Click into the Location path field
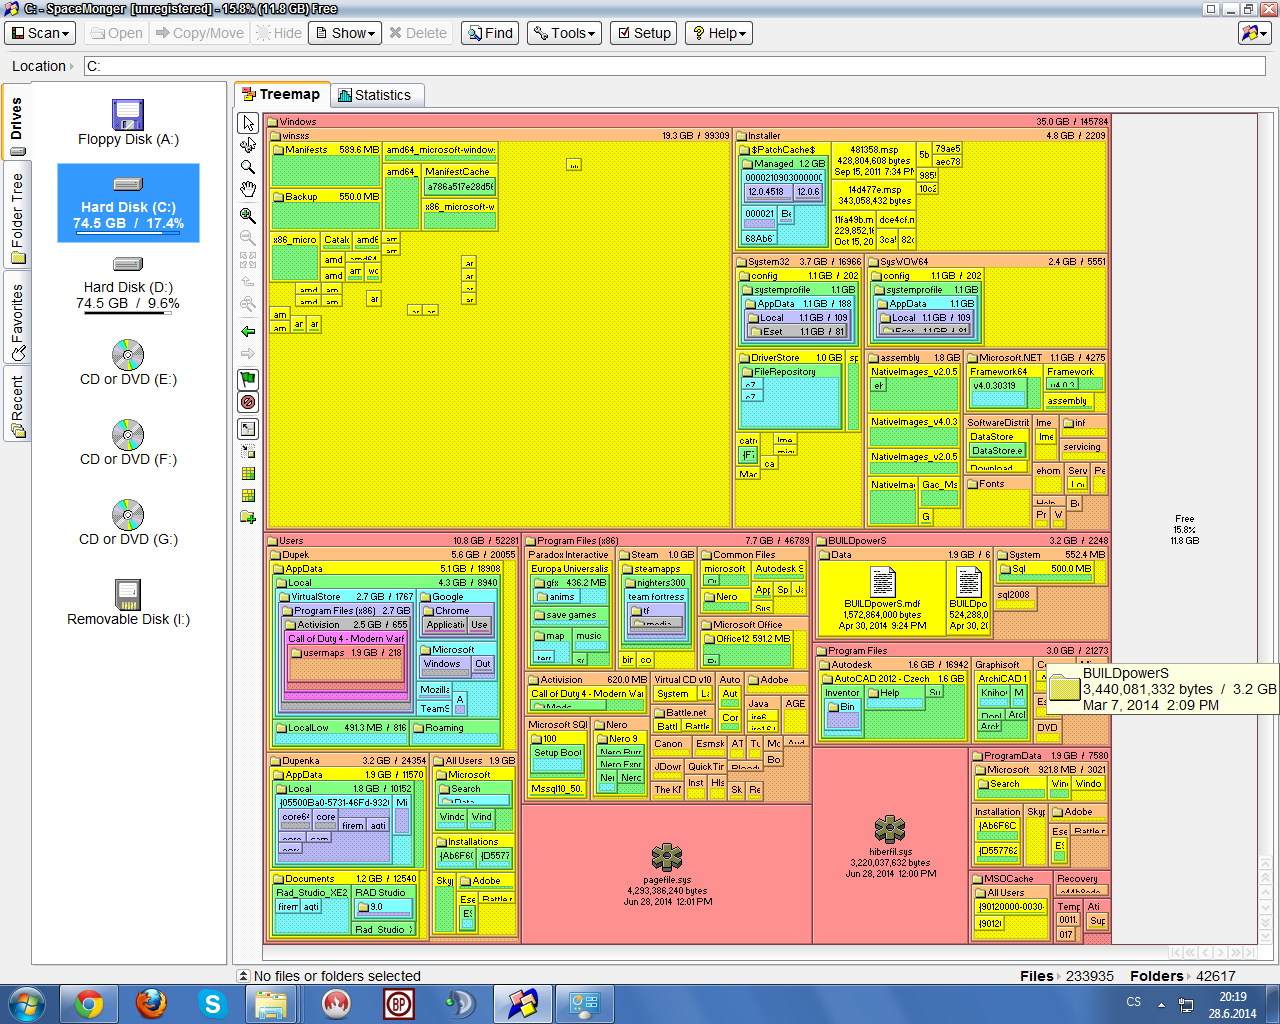1280x1024 pixels. coord(675,66)
